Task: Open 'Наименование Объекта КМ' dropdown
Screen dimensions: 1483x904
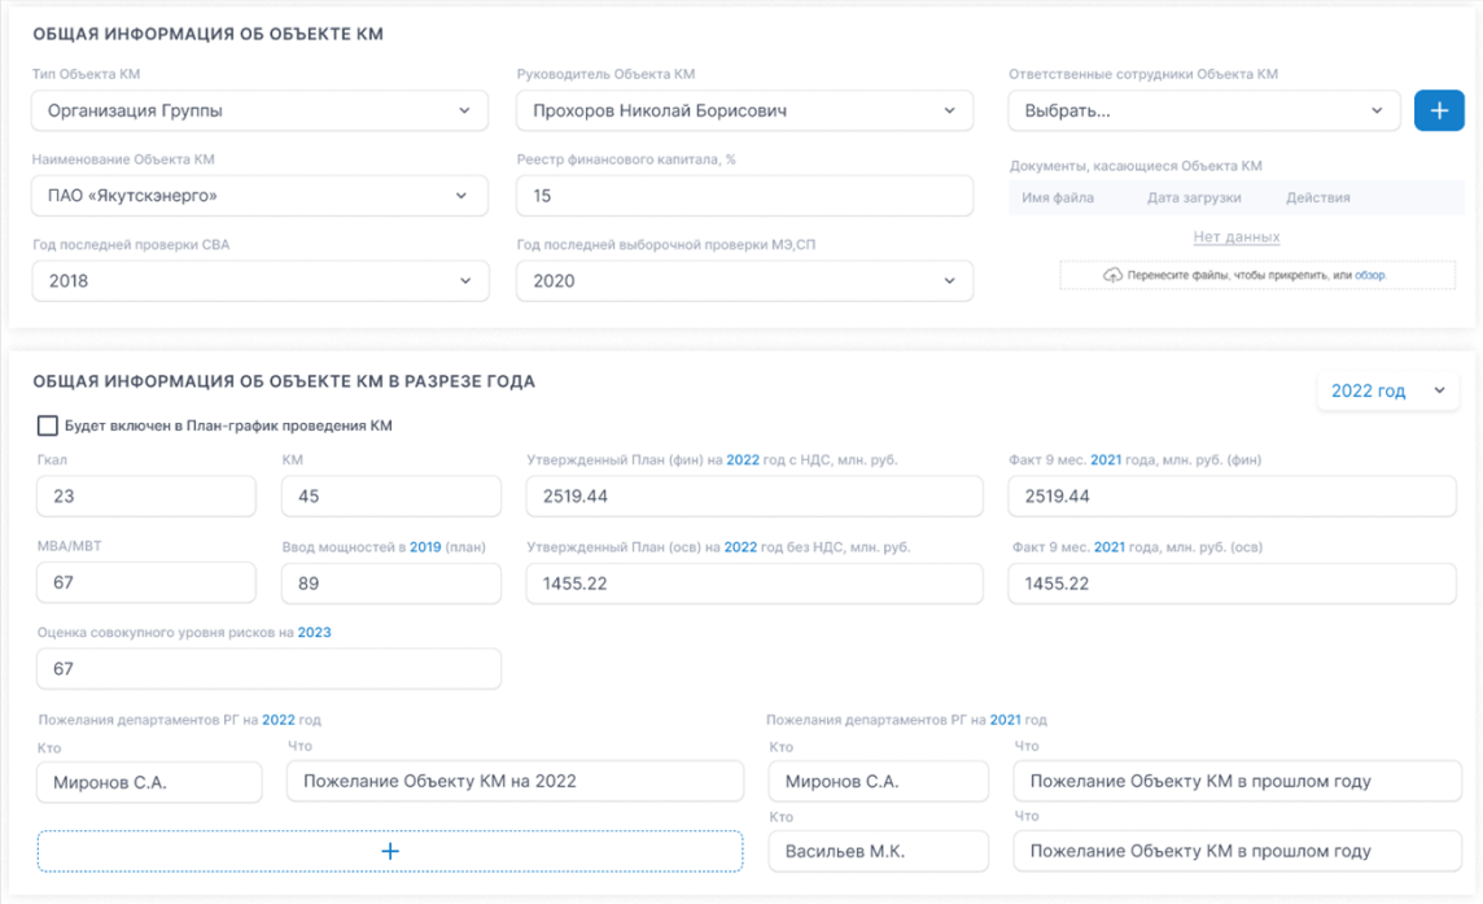Action: coord(260,195)
